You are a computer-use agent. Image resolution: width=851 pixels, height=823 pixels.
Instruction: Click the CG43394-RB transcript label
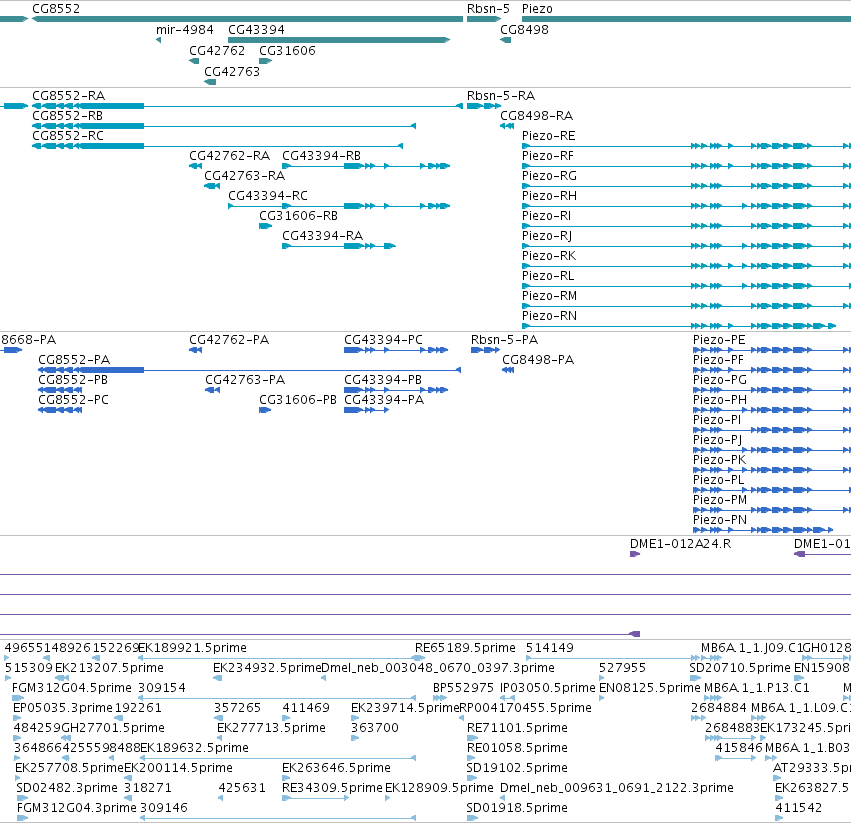click(x=321, y=156)
